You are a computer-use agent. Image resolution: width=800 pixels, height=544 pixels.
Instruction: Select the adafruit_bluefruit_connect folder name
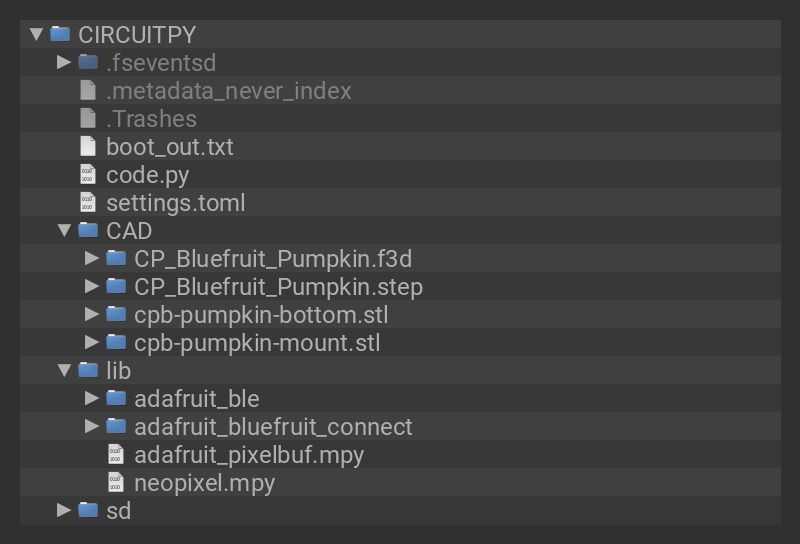[273, 426]
